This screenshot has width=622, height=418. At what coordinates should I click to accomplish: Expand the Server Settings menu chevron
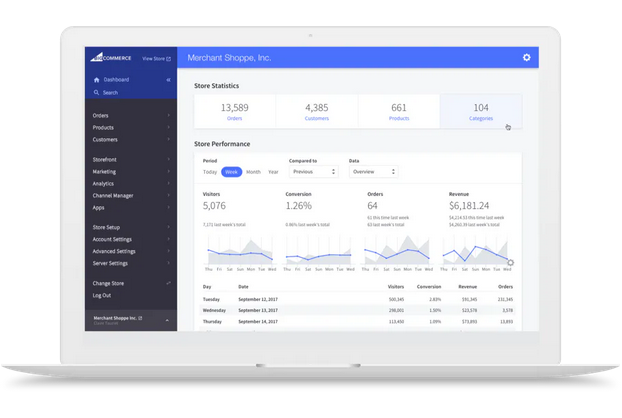(169, 263)
